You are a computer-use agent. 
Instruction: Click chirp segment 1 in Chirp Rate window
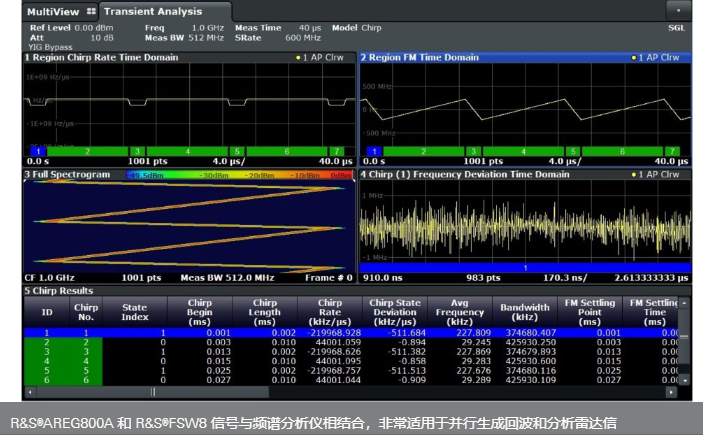39,151
